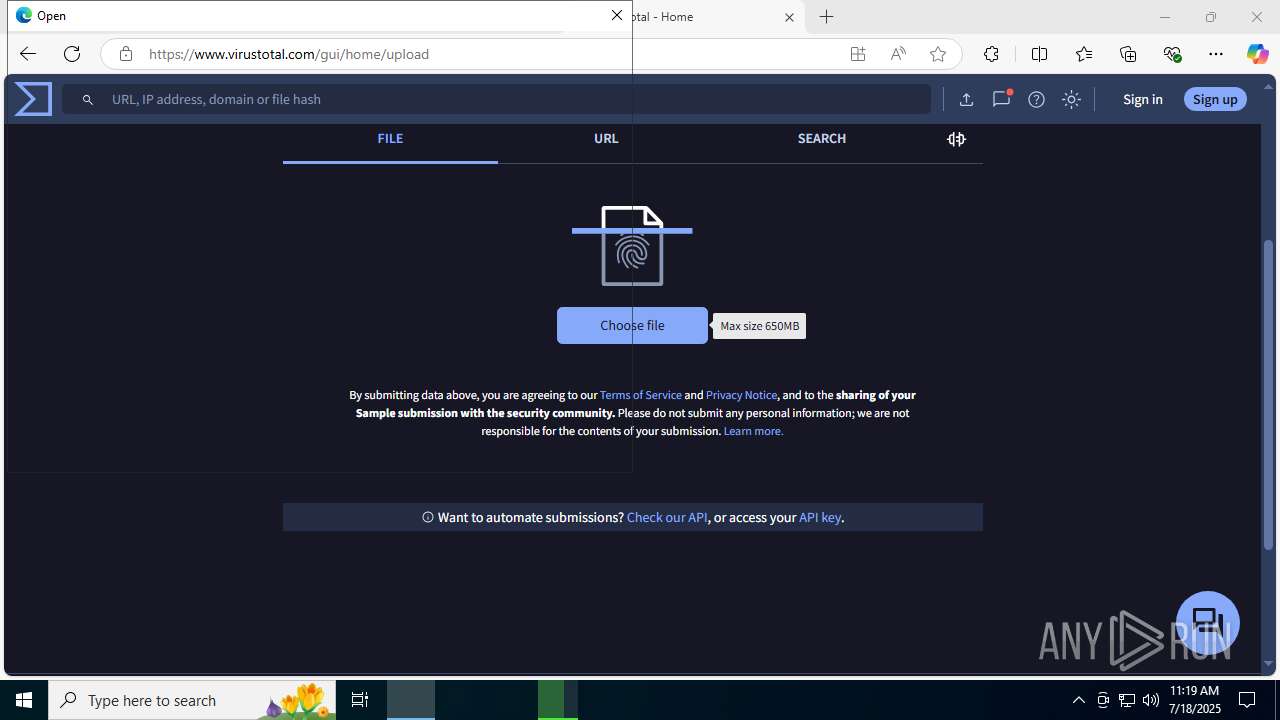Open the taskbar clock showing 11:19 AM
Screen dimensions: 1280x720
pyautogui.click(x=1194, y=700)
